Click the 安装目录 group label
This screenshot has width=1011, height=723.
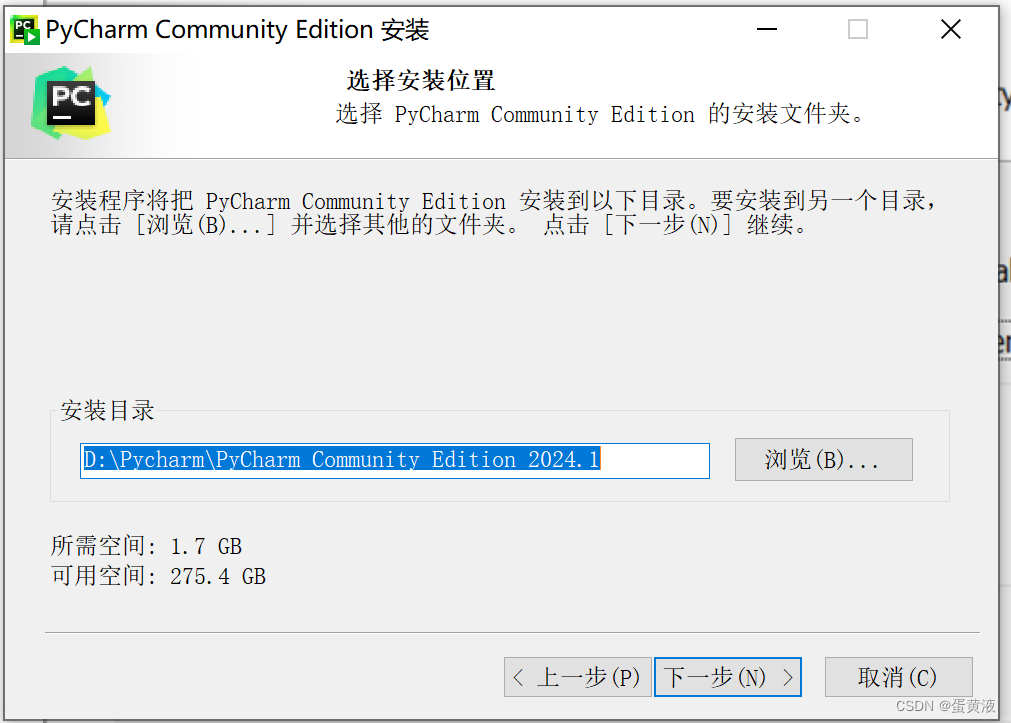(108, 410)
